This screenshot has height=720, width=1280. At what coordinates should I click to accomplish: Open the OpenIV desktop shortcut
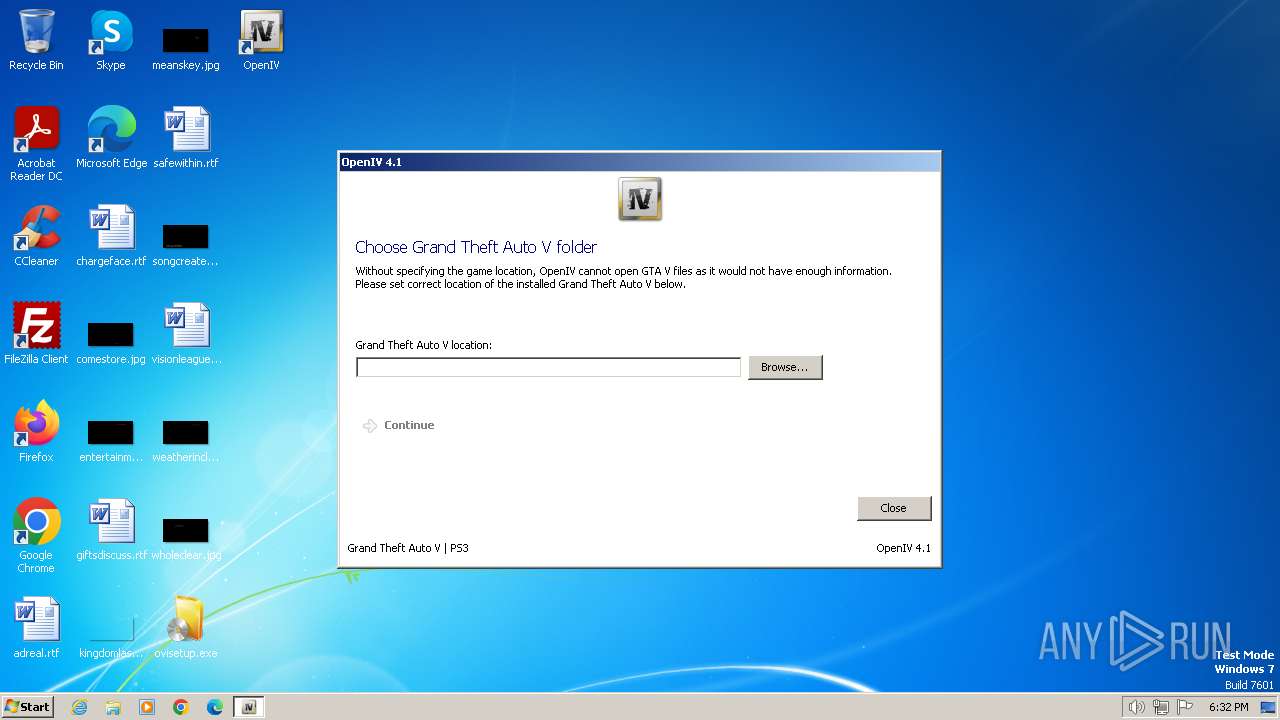coord(261,40)
